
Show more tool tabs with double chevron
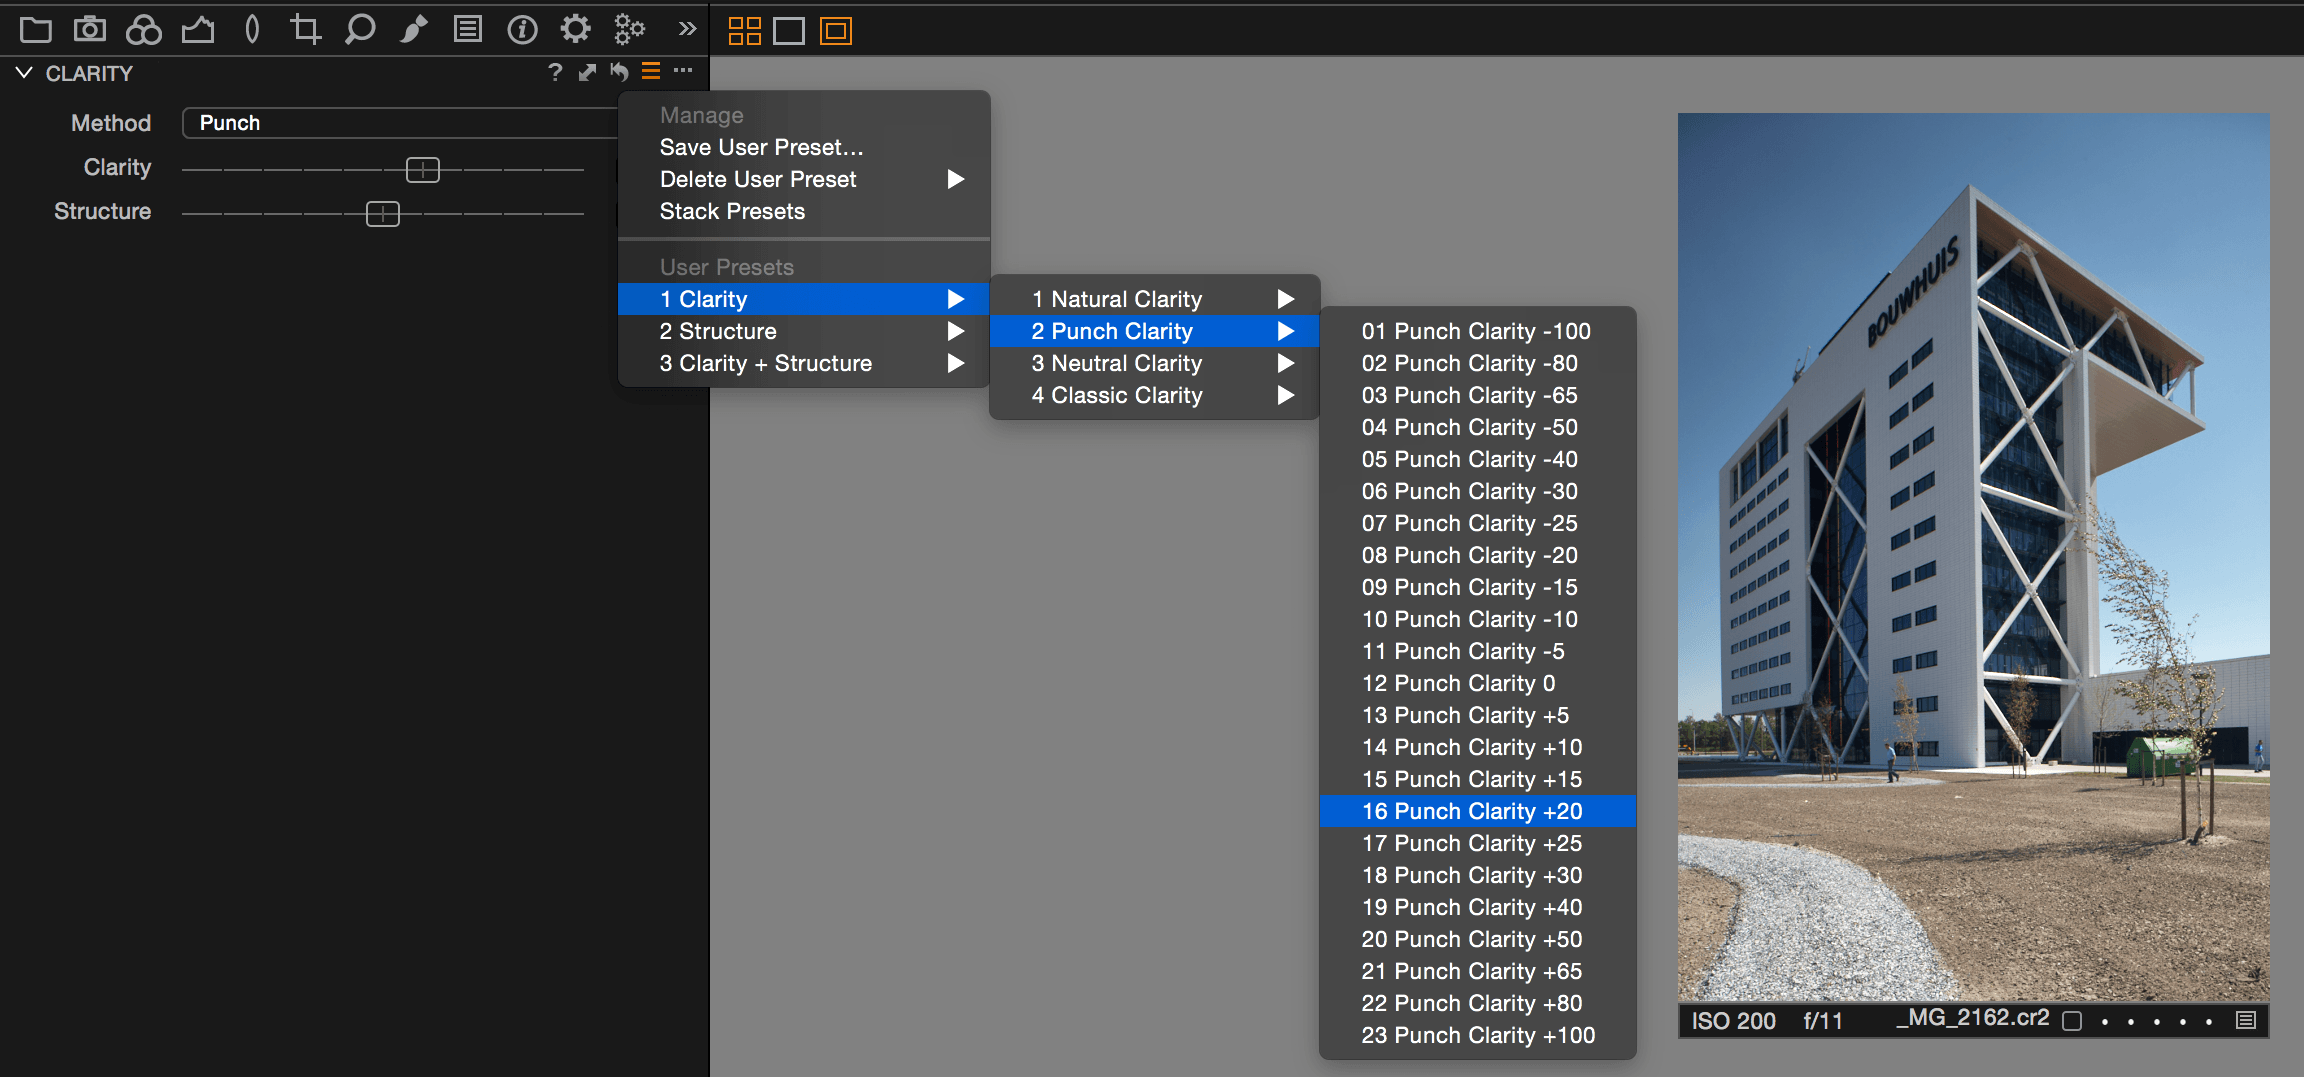[687, 29]
